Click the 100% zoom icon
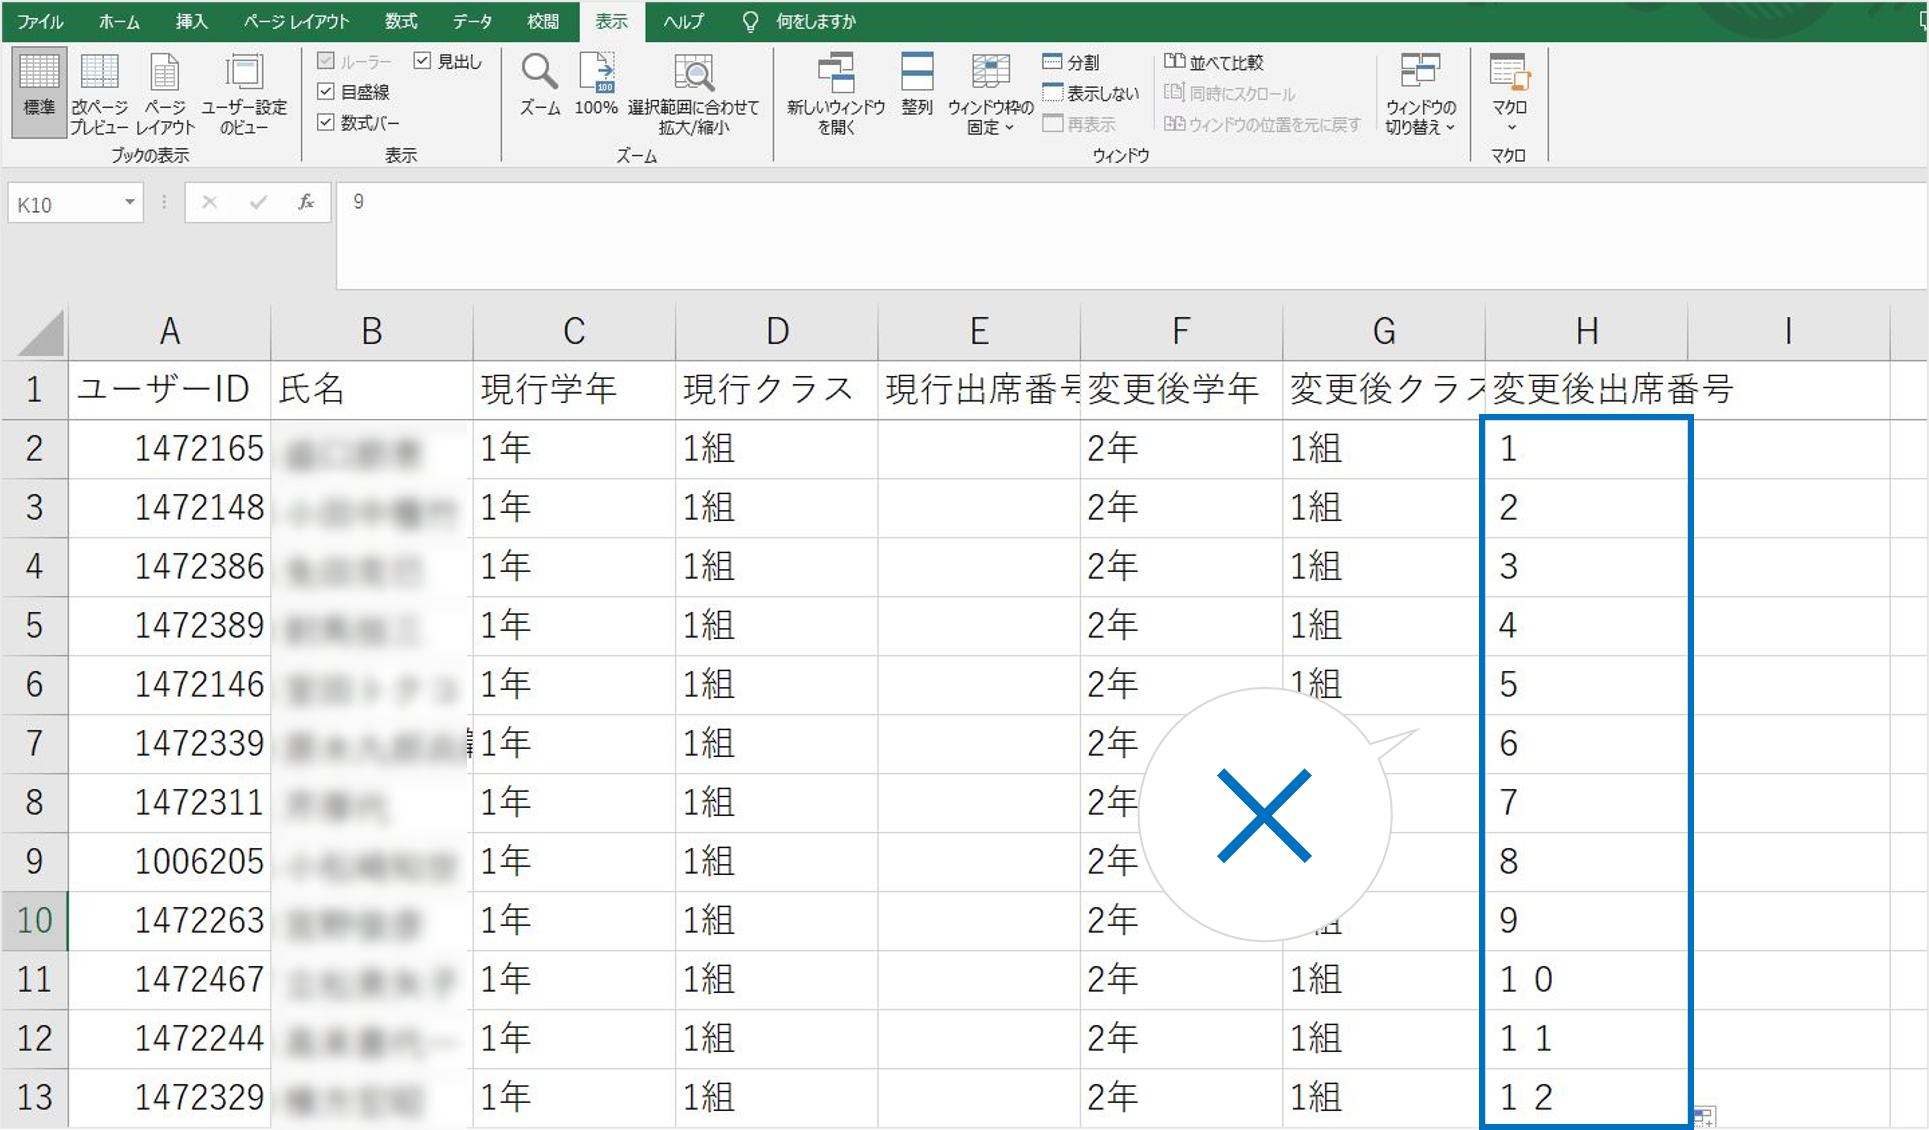This screenshot has height=1130, width=1929. click(x=596, y=73)
